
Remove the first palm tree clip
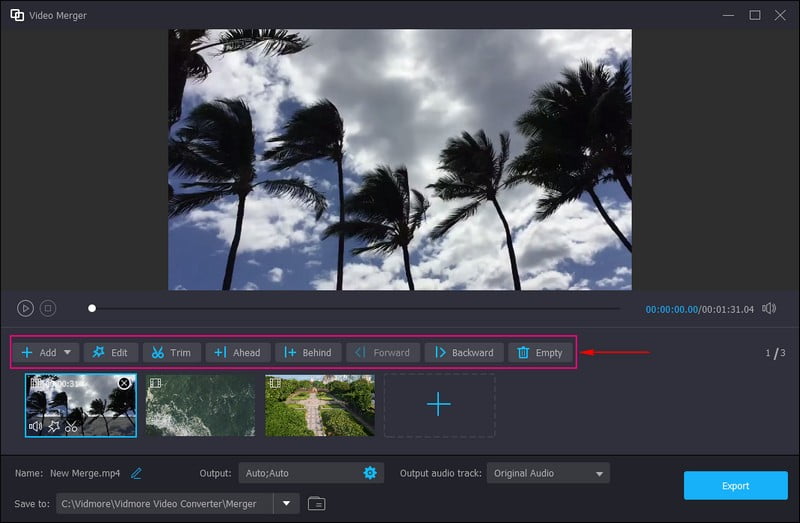[x=124, y=383]
